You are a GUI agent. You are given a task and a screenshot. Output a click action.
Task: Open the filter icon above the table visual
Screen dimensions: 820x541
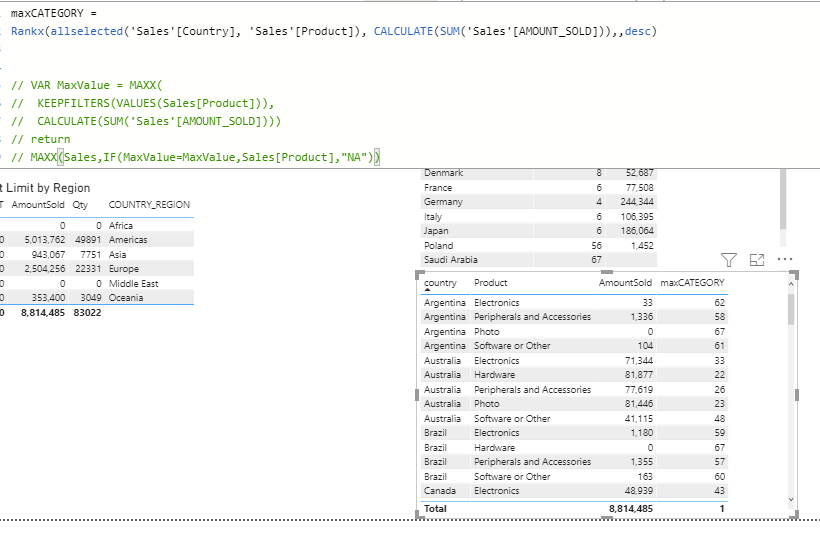pos(728,260)
